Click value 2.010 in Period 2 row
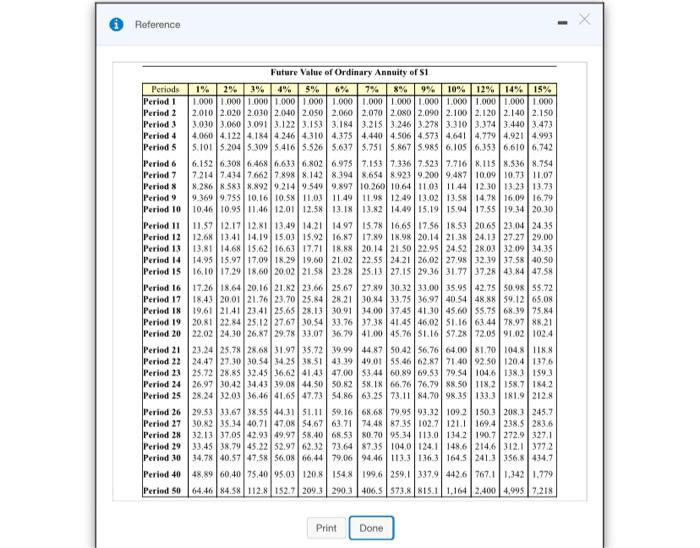The height and width of the screenshot is (548, 700). (x=202, y=113)
